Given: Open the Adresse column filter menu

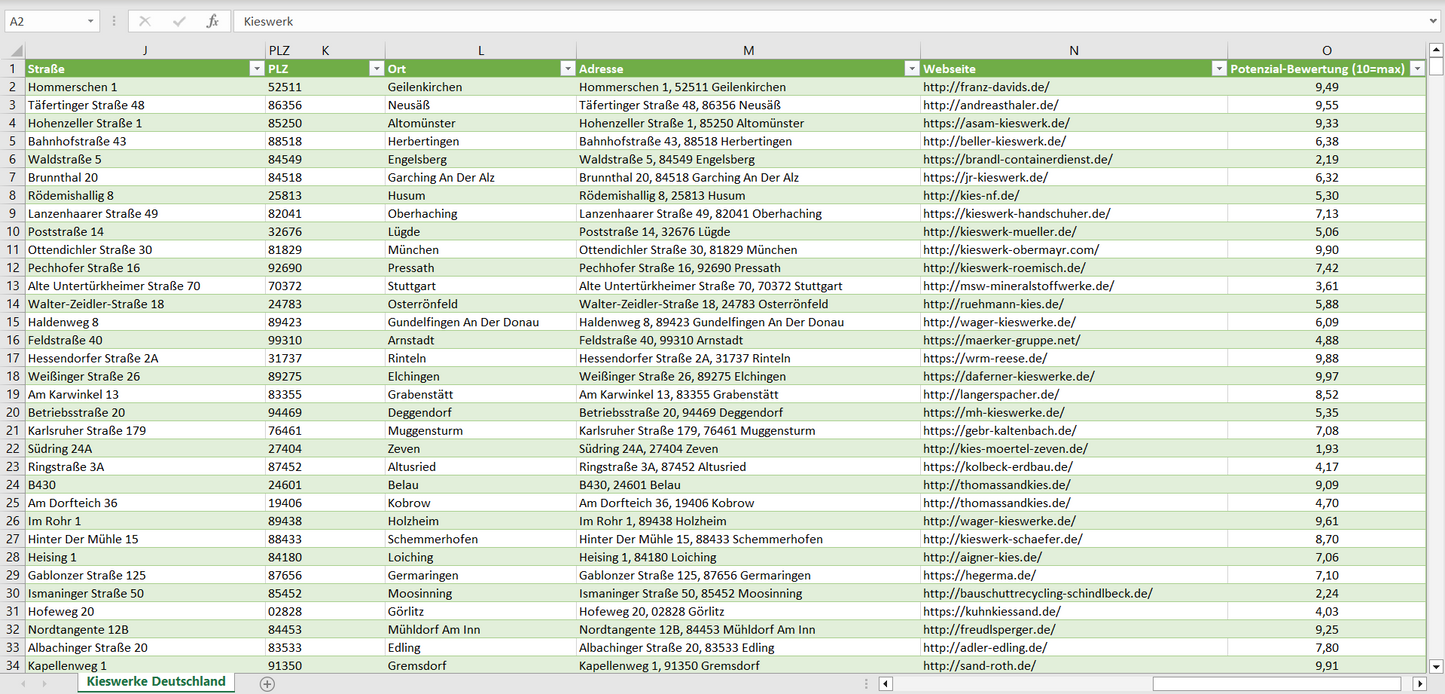Looking at the screenshot, I should pos(911,68).
